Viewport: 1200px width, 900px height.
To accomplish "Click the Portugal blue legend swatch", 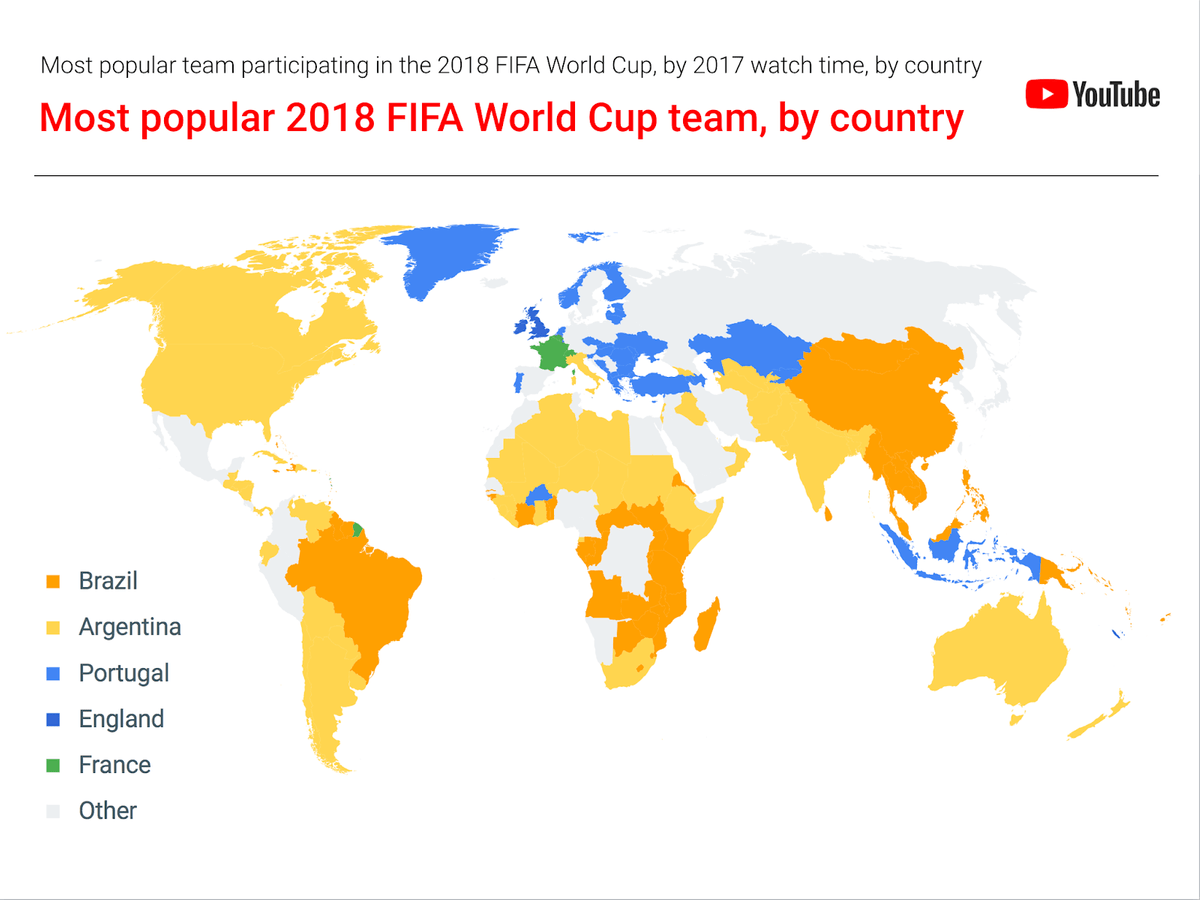I will click(54, 673).
